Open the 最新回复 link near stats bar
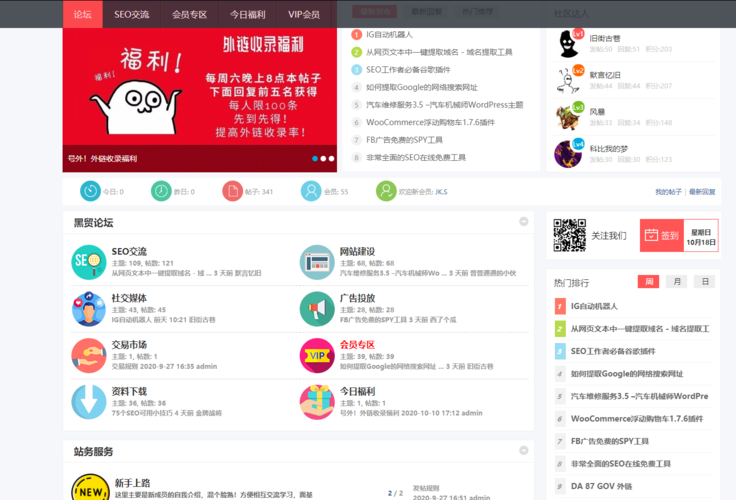Viewport: 736px width, 500px height. pos(702,192)
